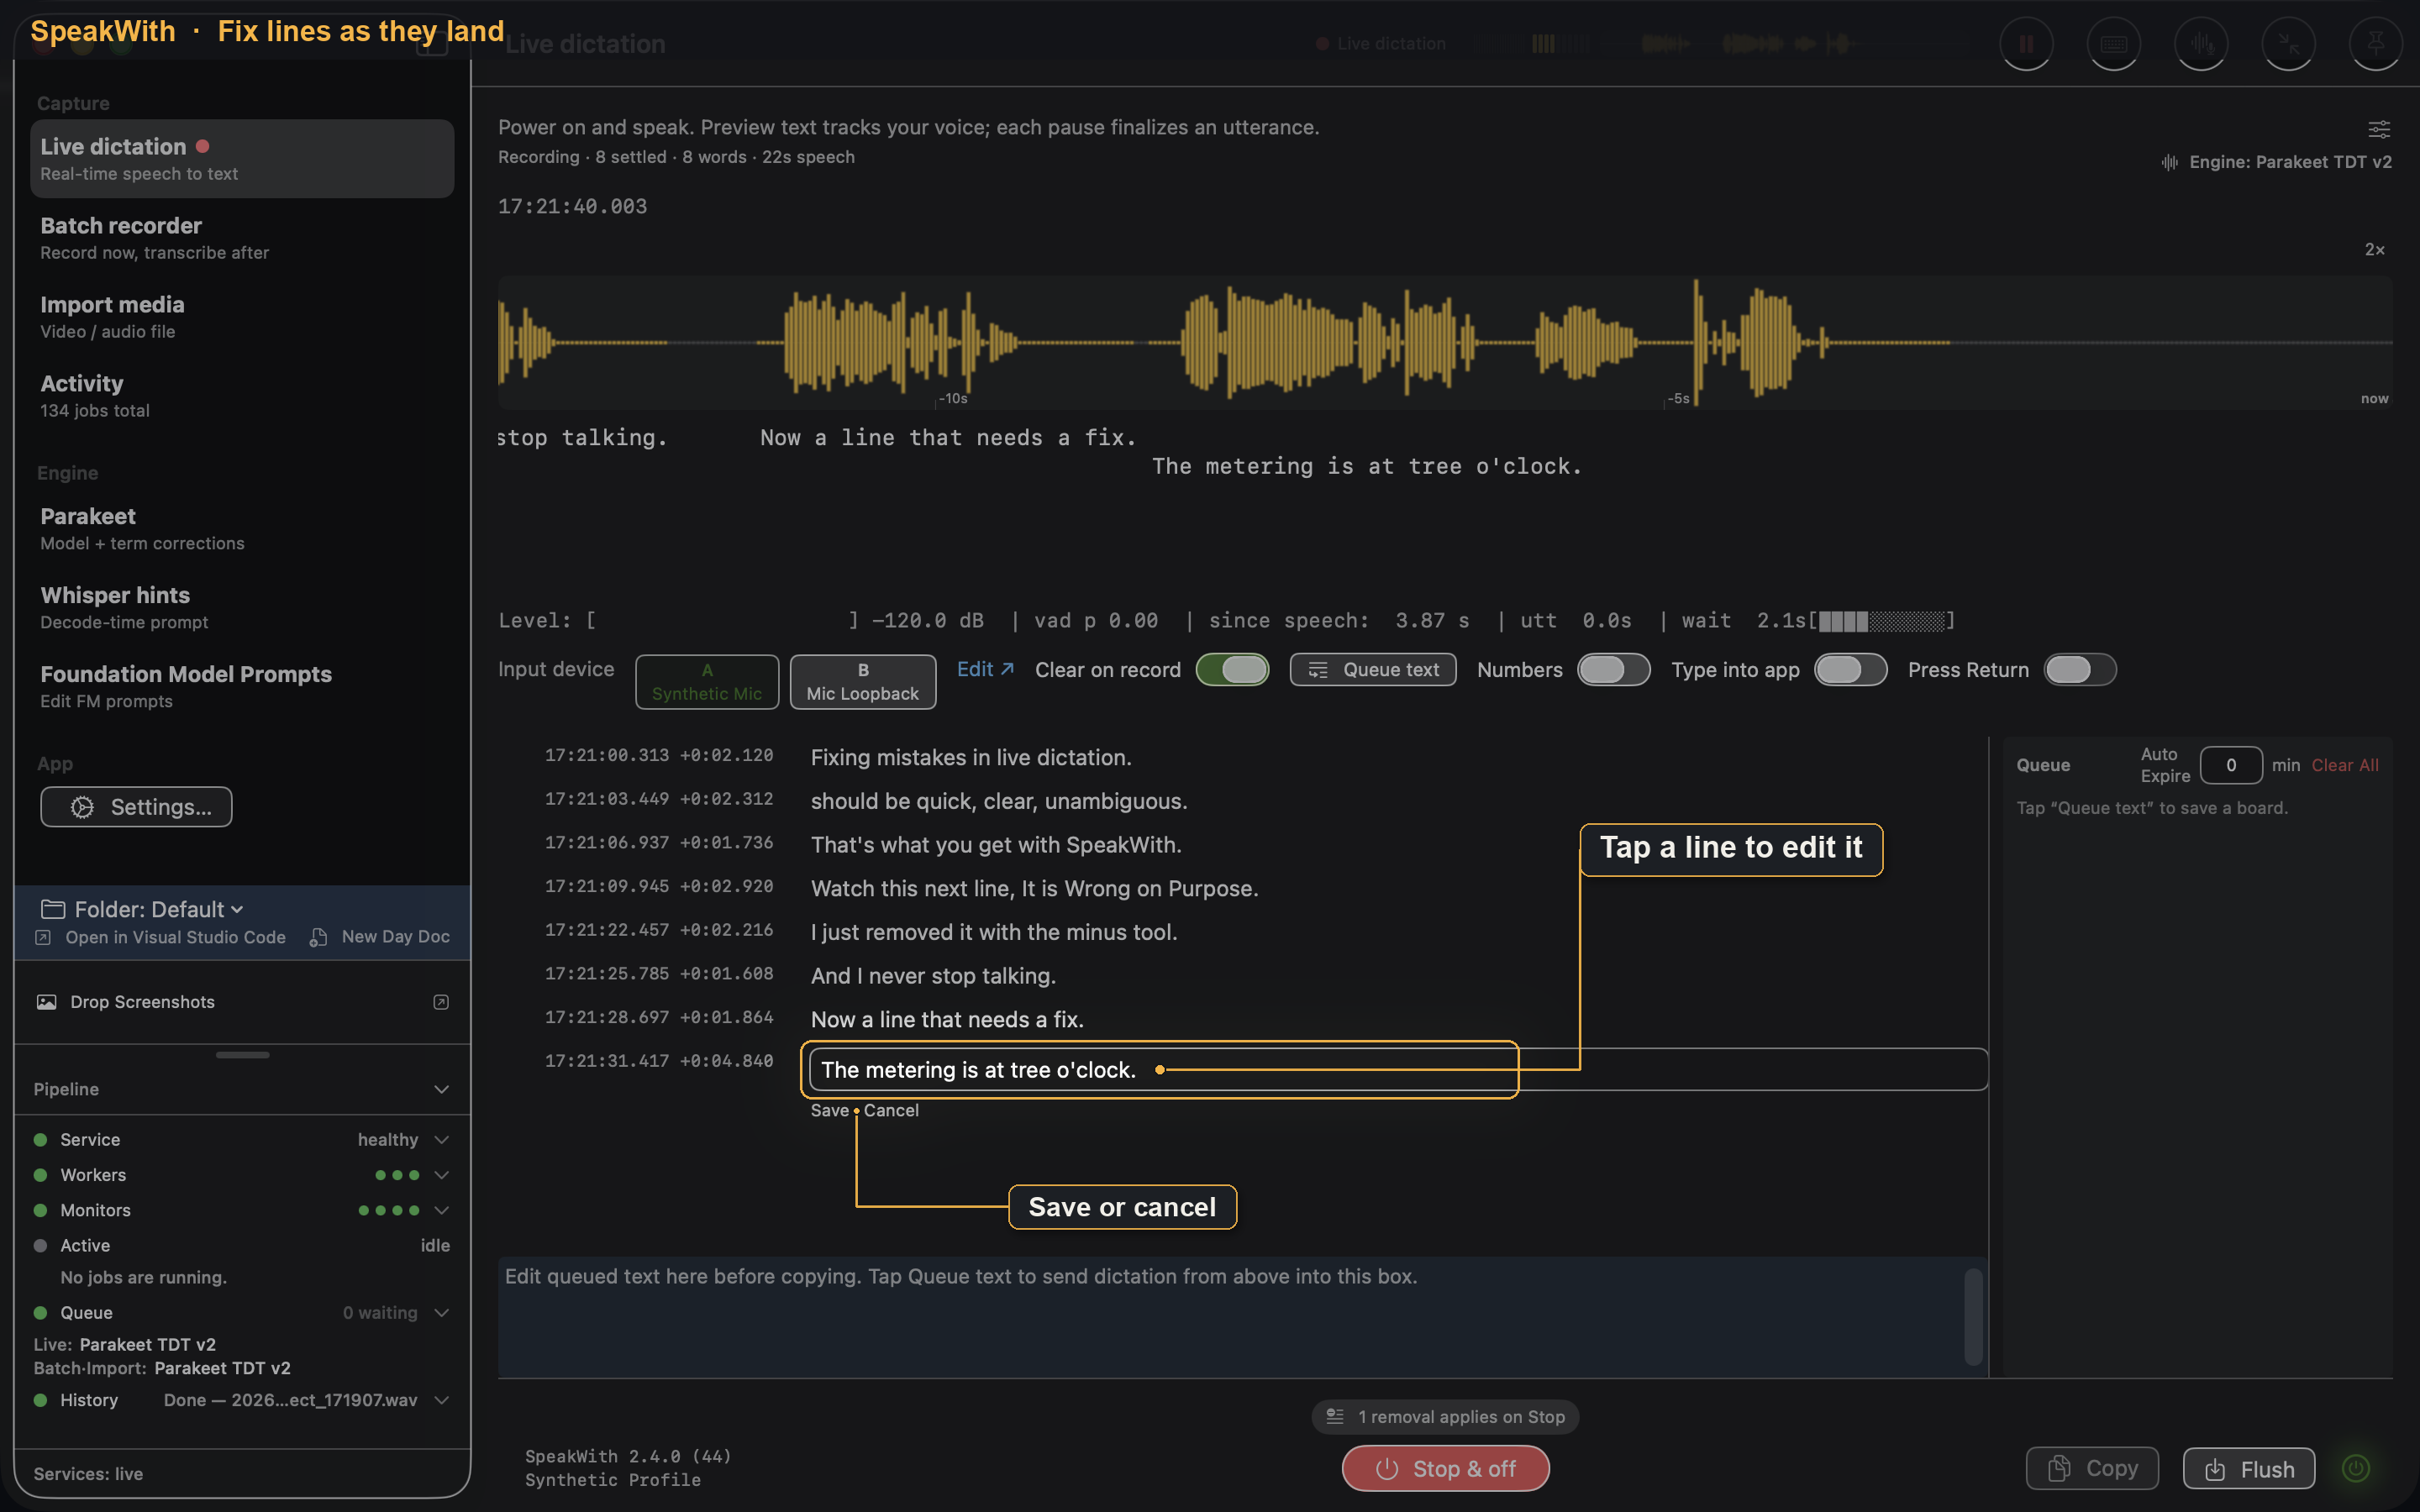Collapse the Pipeline section chevron
The width and height of the screenshot is (2420, 1512).
(441, 1089)
